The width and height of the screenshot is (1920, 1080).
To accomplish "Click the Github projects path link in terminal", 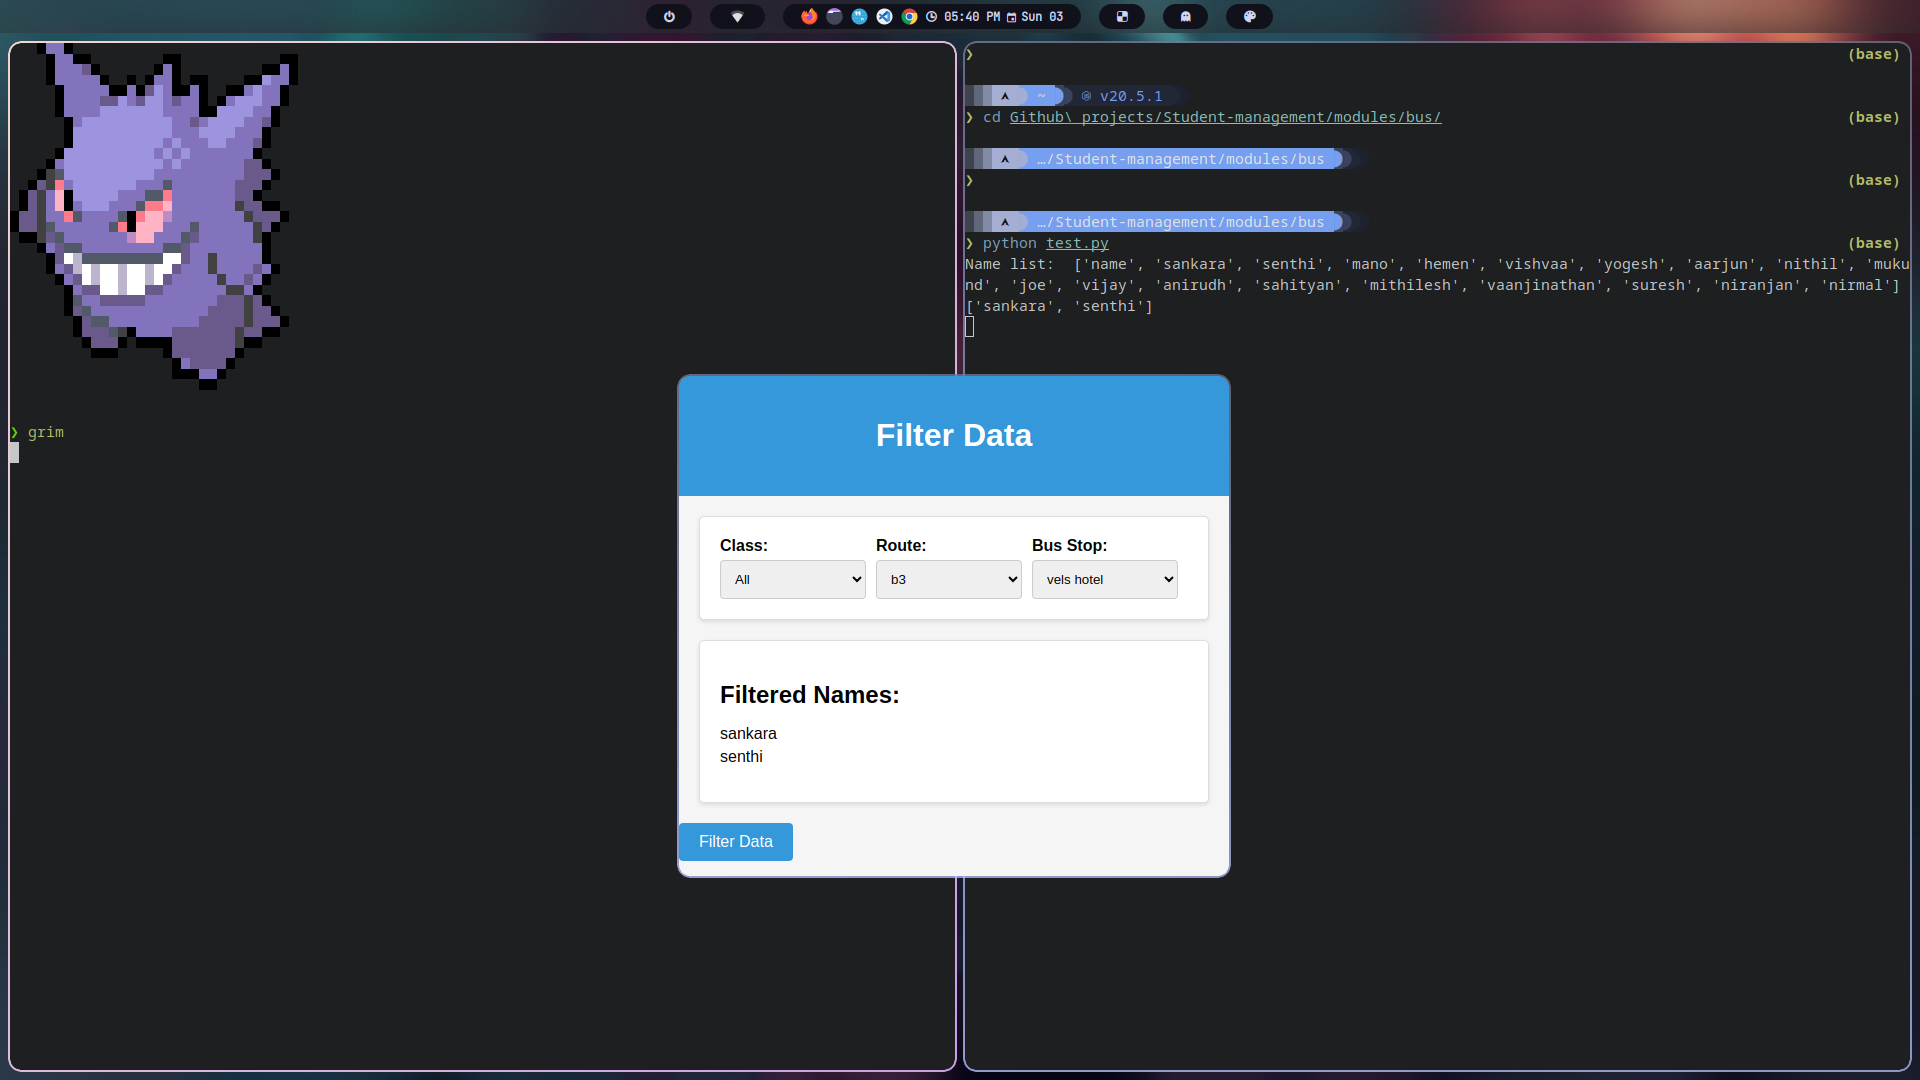I will pos(1225,117).
